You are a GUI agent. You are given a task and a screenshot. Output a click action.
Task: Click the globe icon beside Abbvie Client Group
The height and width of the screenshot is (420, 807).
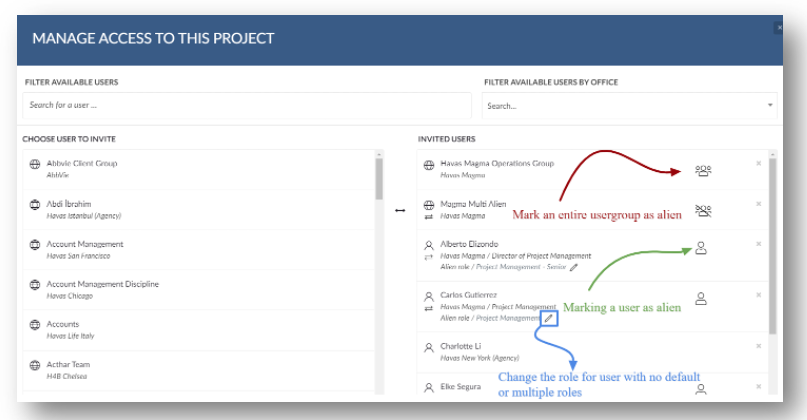[x=35, y=164]
